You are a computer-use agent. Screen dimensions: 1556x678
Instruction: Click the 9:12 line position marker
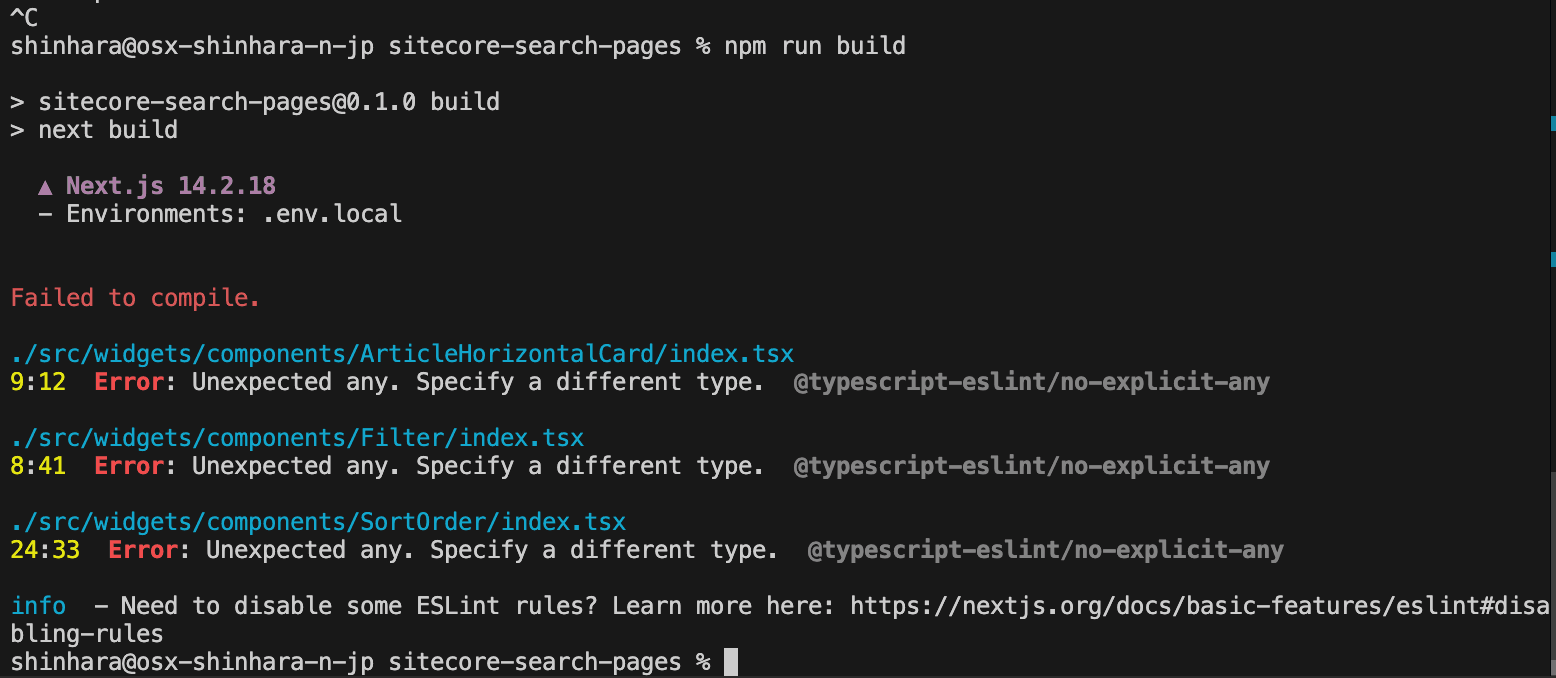pos(37,382)
